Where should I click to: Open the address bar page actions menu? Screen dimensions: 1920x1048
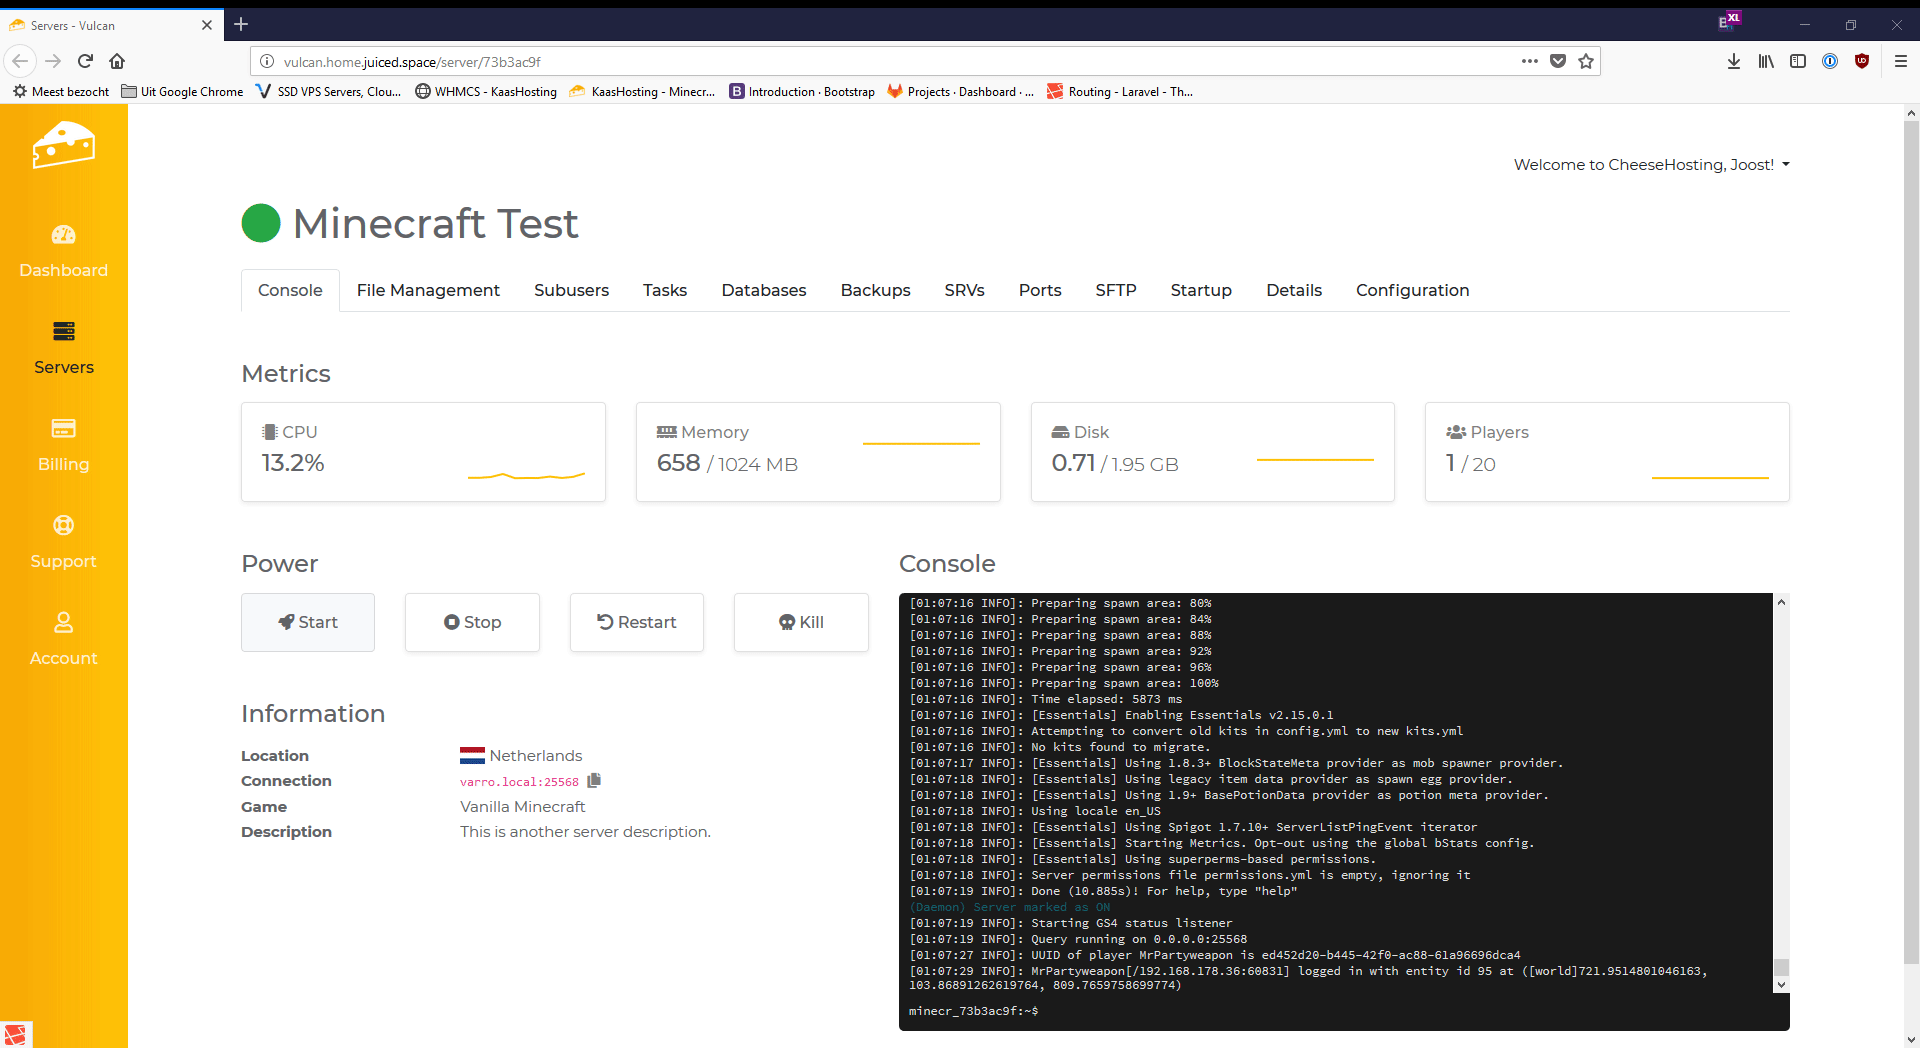[1529, 61]
